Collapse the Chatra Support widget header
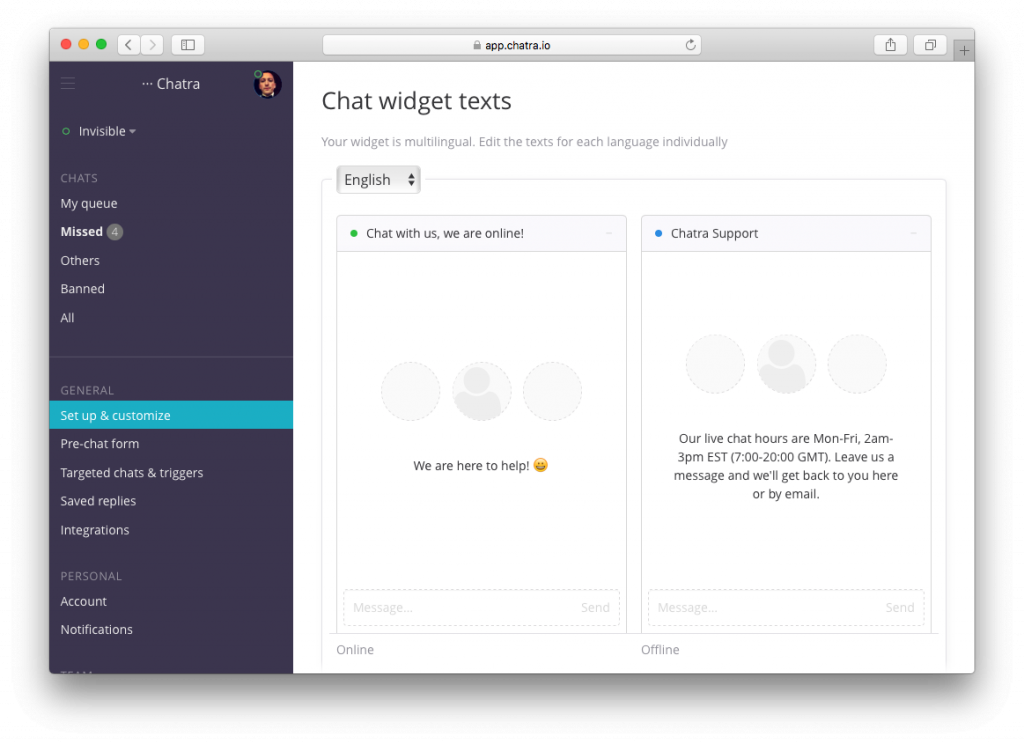The height and width of the screenshot is (744, 1024). (912, 234)
